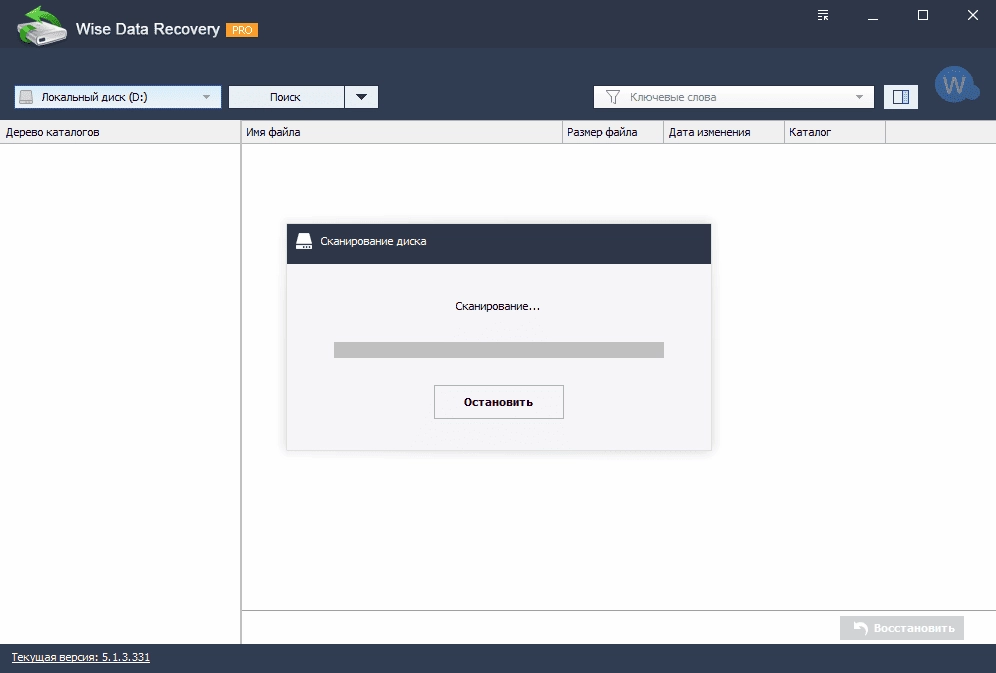Sort by the Имя файла column header
The width and height of the screenshot is (996, 673).
tap(401, 132)
